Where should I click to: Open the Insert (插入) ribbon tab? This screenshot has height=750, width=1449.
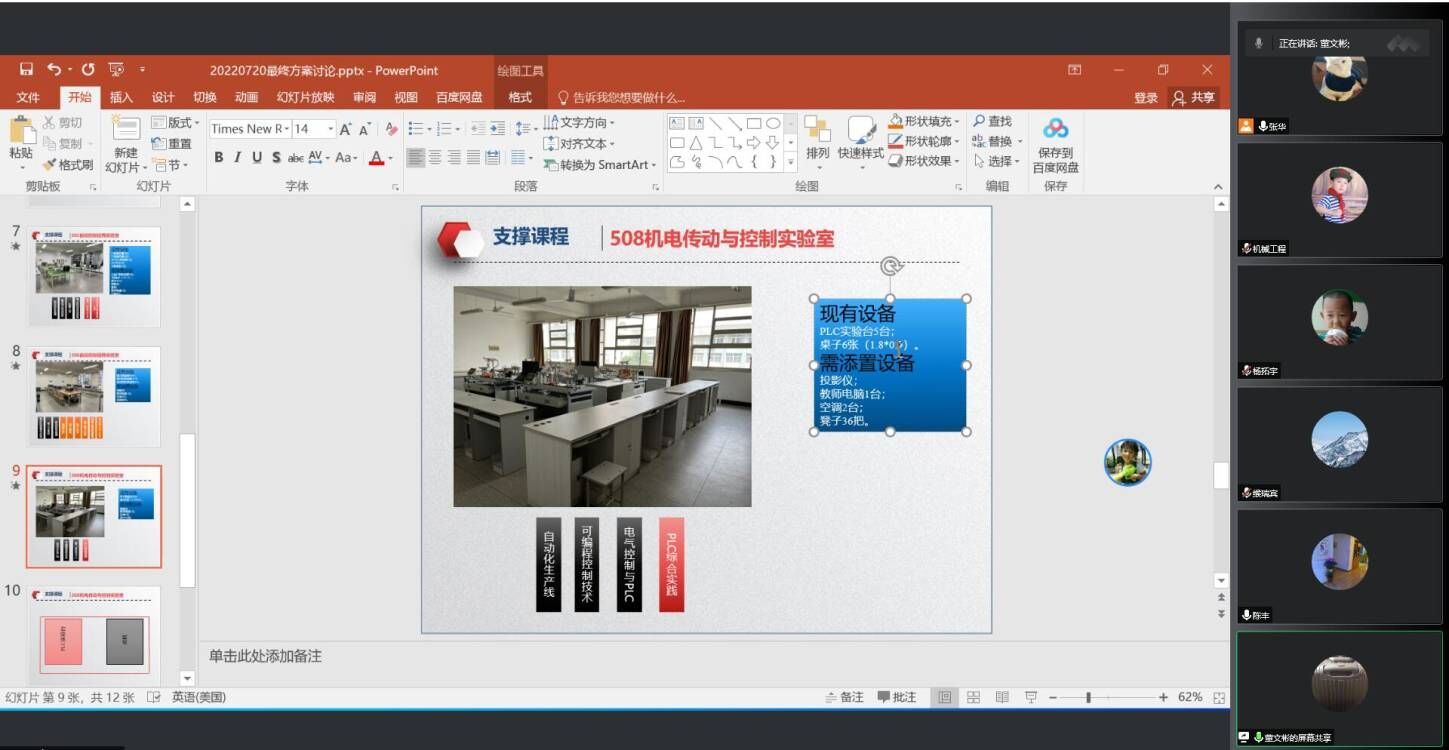click(x=121, y=97)
